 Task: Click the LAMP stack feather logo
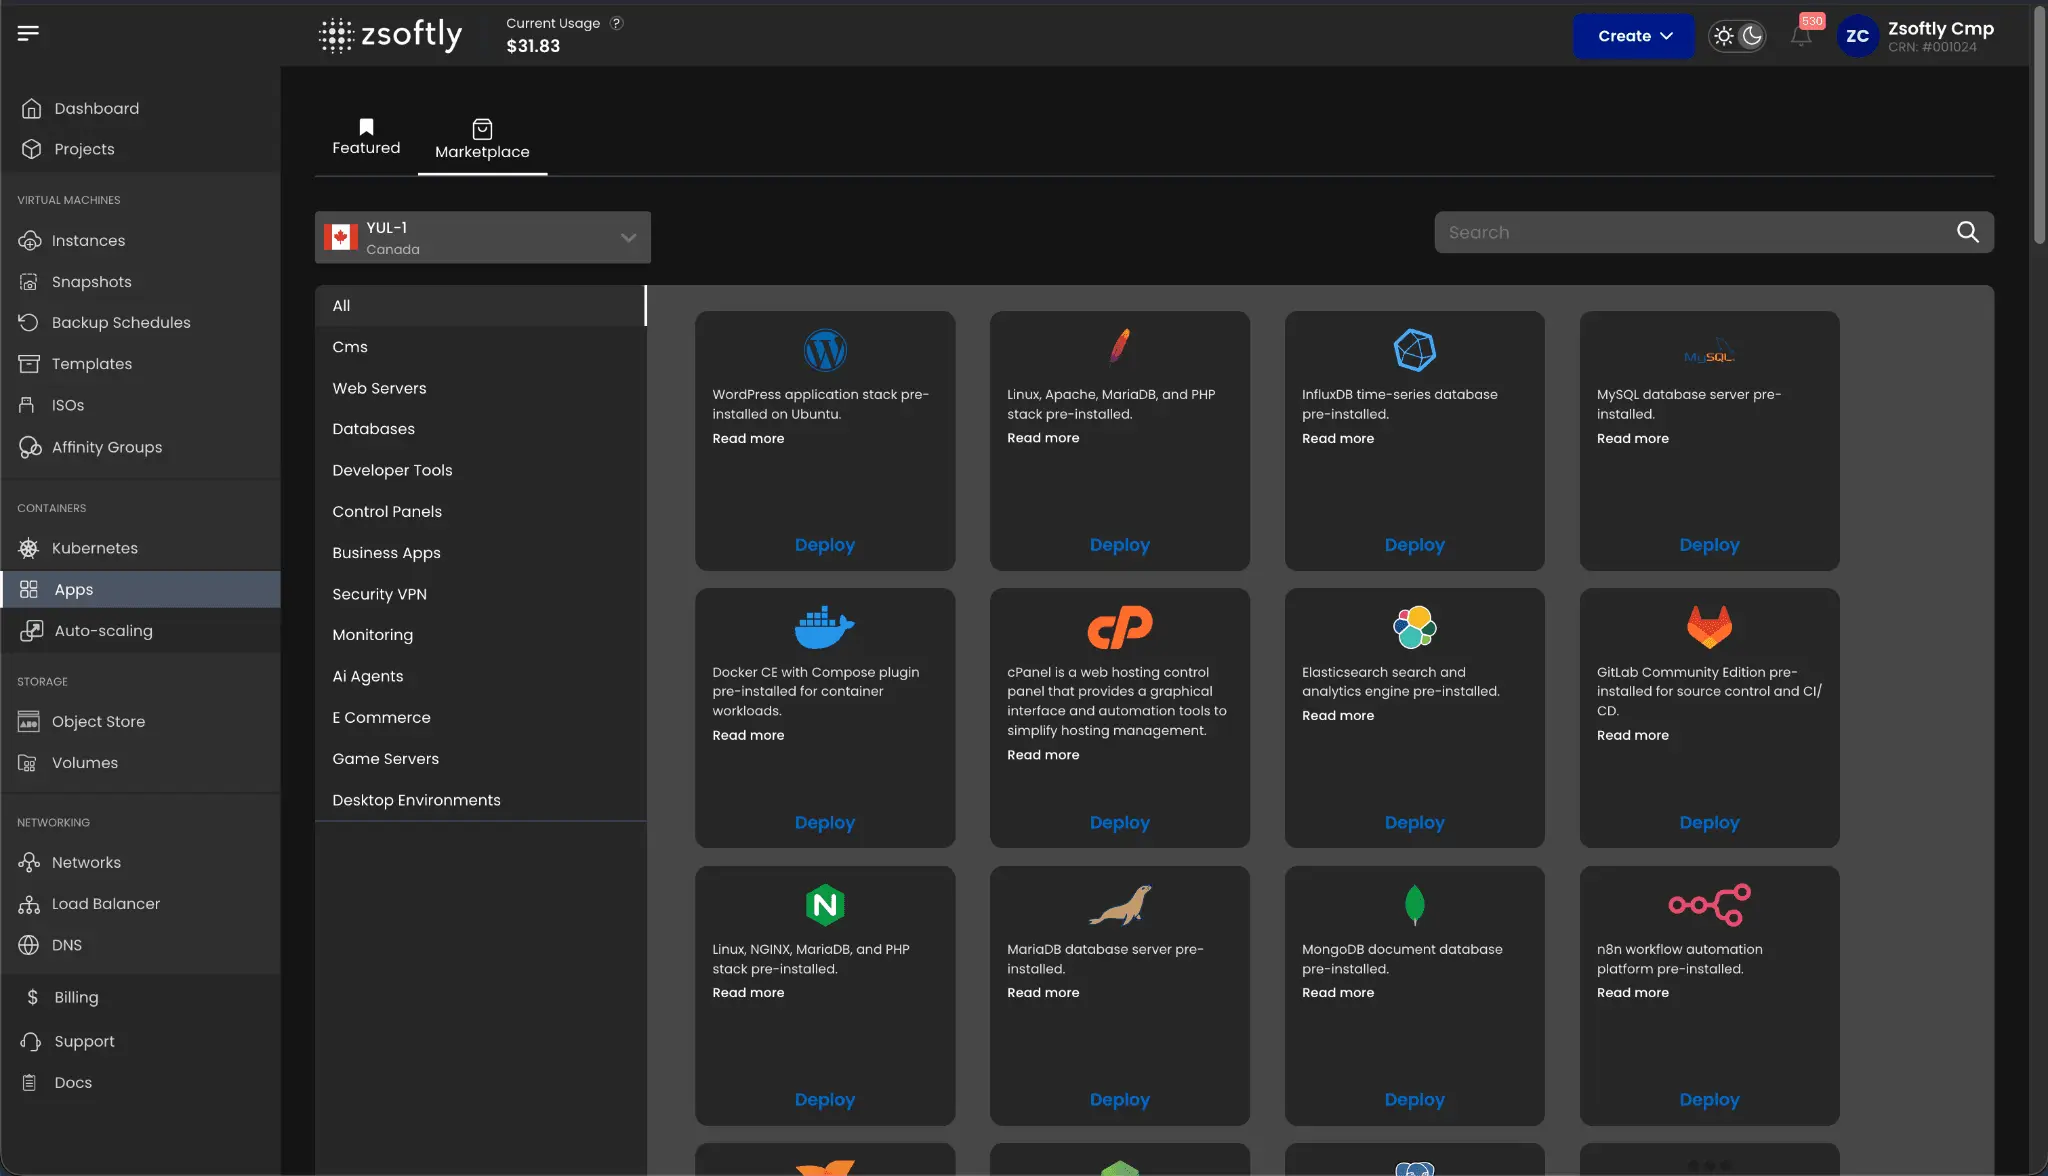[x=1120, y=346]
